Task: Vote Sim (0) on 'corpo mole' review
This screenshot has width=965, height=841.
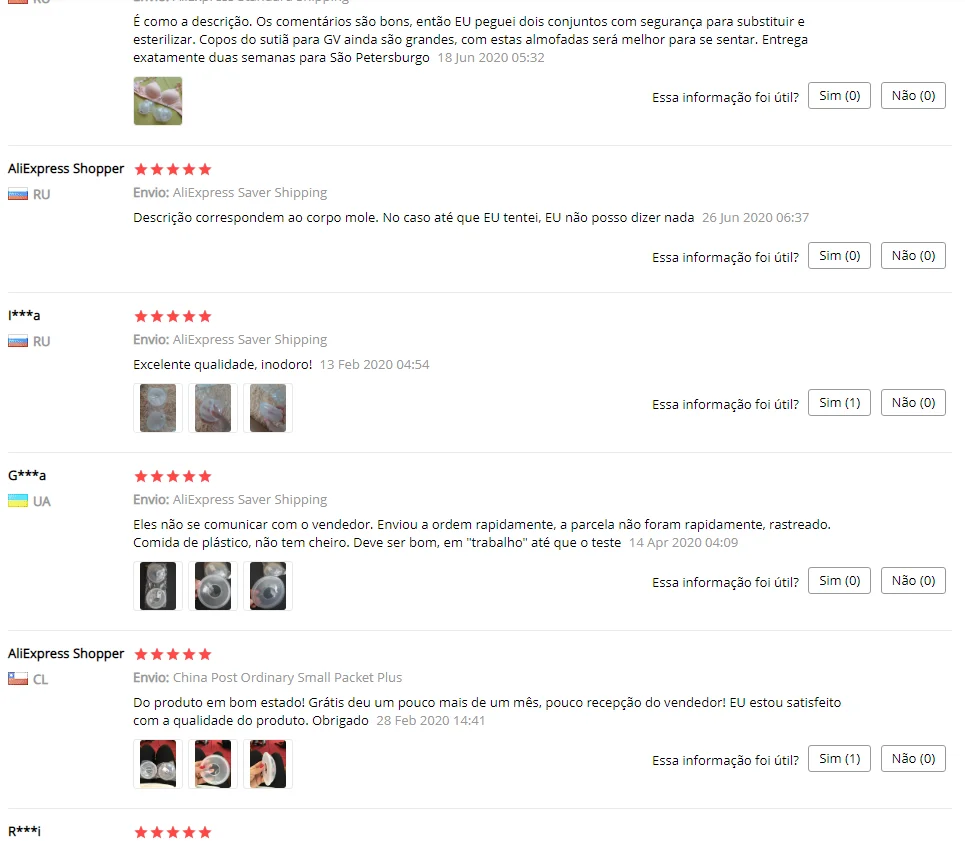Action: (839, 255)
